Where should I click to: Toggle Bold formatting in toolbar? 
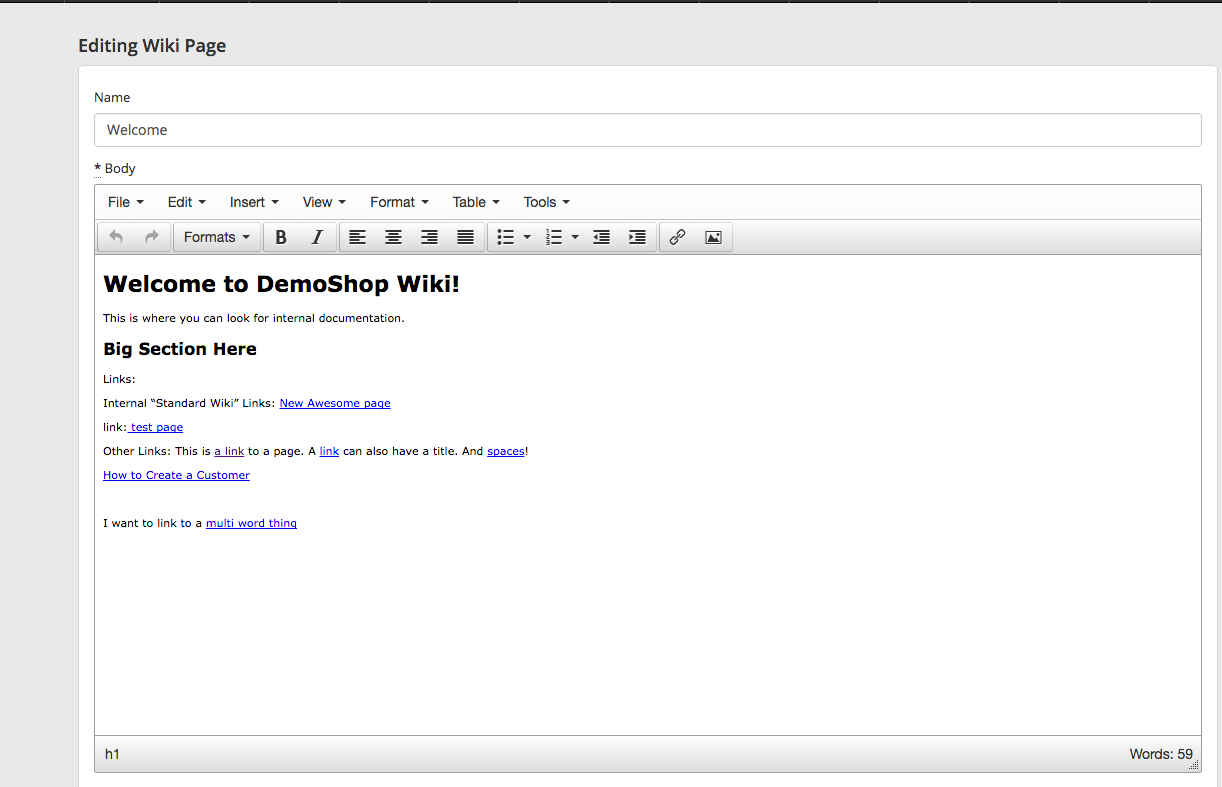[281, 237]
